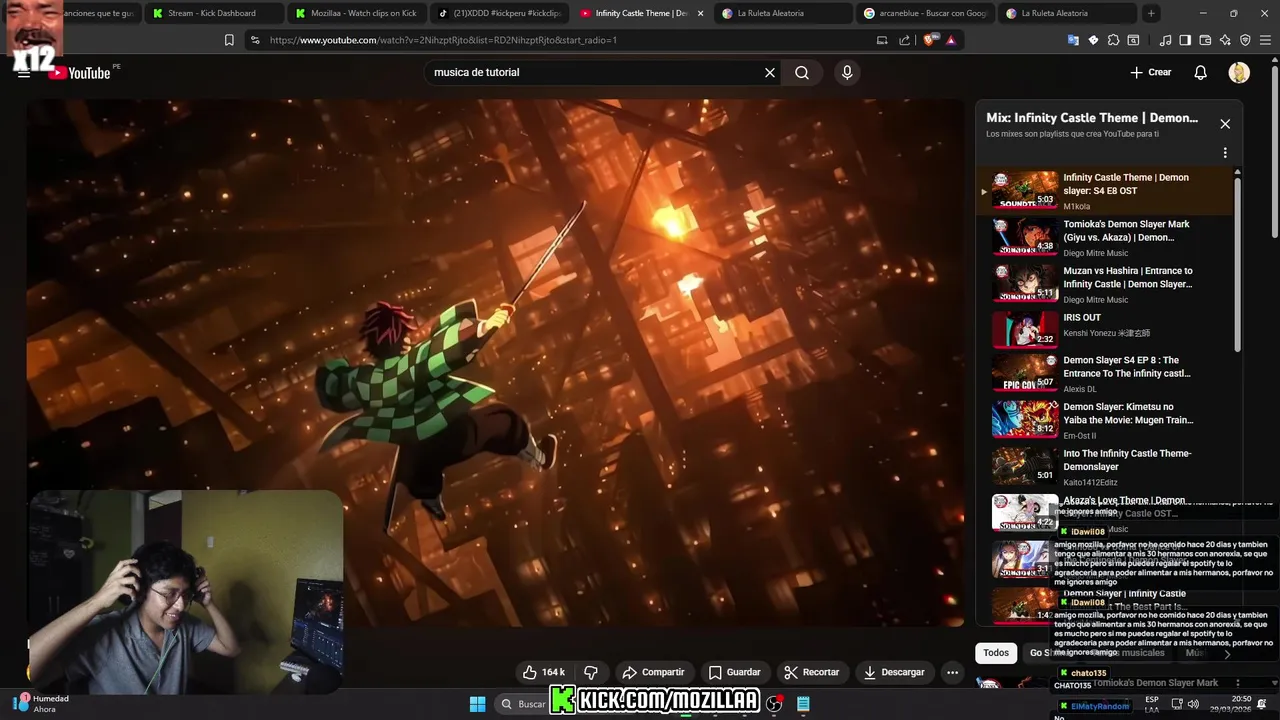The width and height of the screenshot is (1280, 720).
Task: Close the Infinity Castle Theme tab
Action: coord(700,13)
